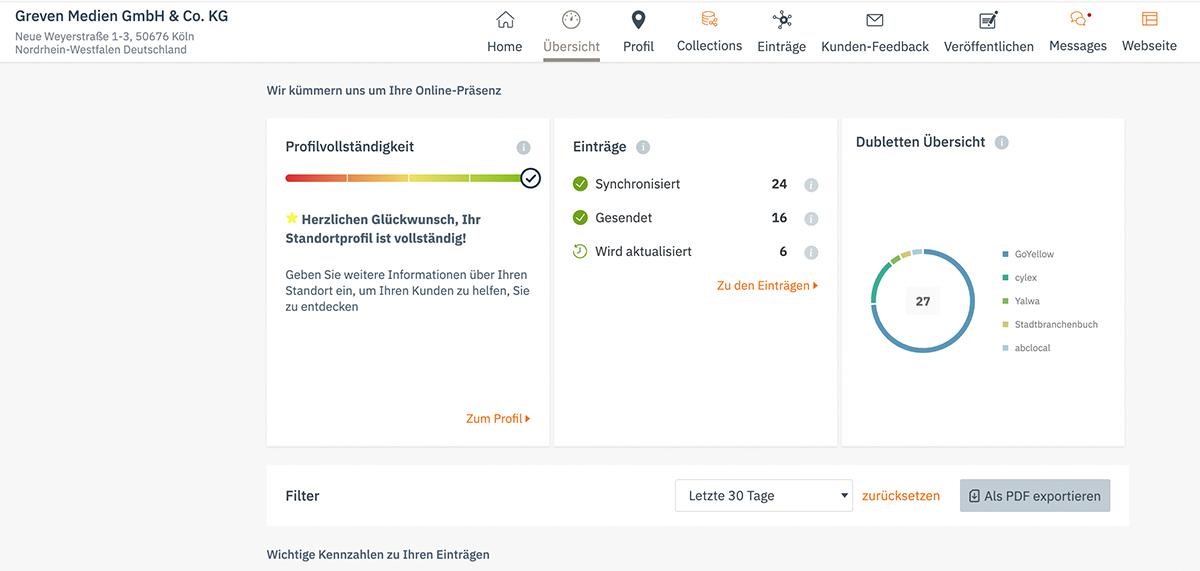The height and width of the screenshot is (571, 1200).
Task: Toggle the GoYellow legend entry
Action: (x=1034, y=255)
